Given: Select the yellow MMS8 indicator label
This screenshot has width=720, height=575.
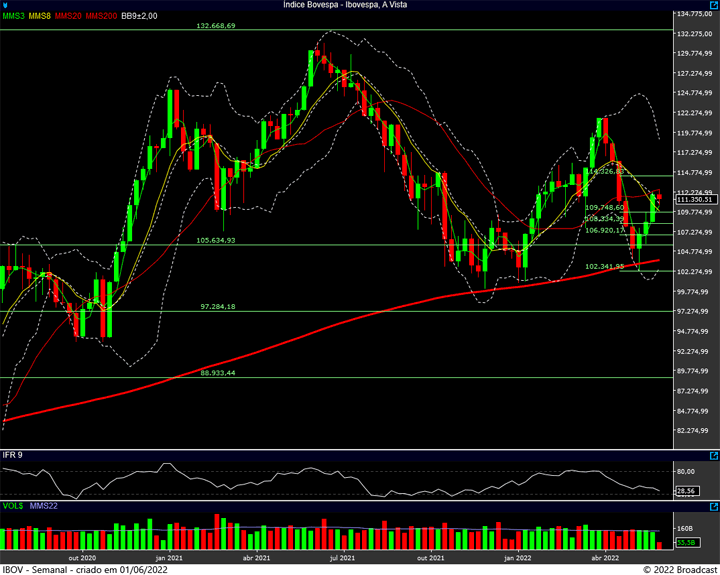Looking at the screenshot, I should (x=39, y=17).
